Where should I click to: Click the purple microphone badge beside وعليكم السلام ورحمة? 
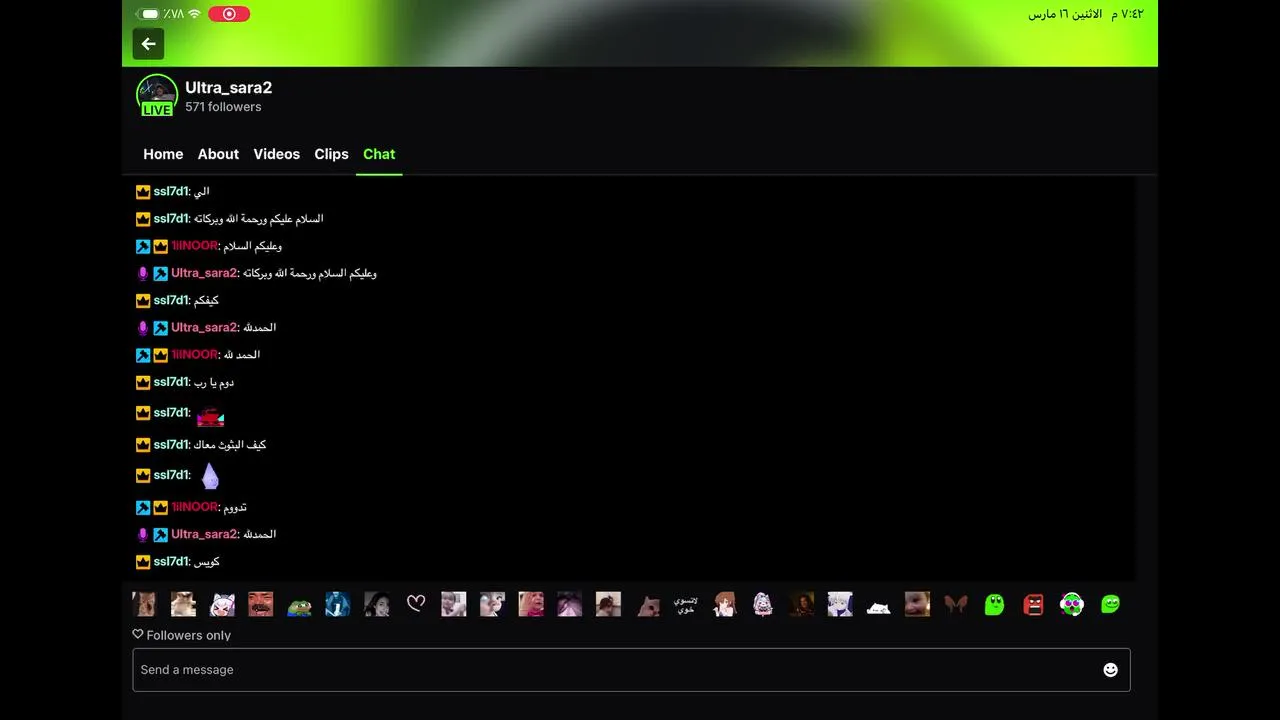143,273
